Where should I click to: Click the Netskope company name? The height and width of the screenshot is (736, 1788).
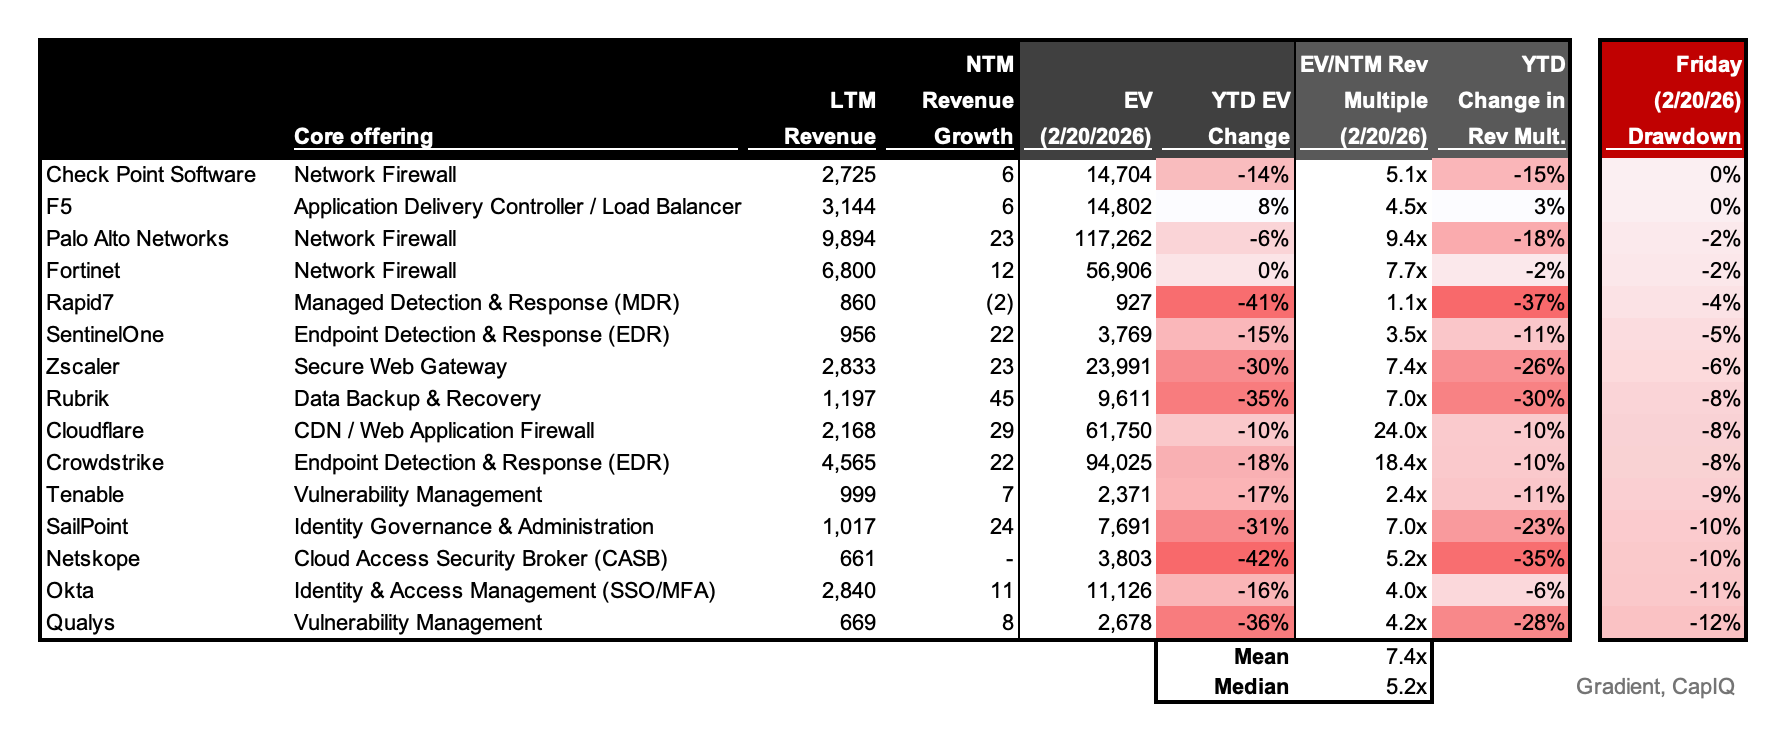[x=93, y=558]
